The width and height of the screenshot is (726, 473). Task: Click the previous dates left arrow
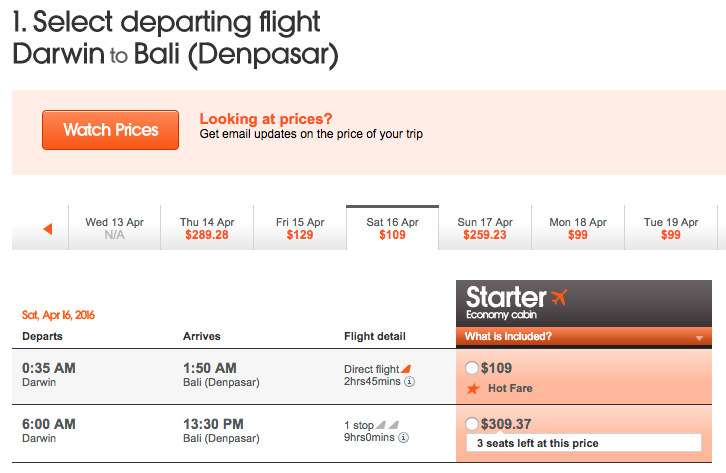pyautogui.click(x=48, y=229)
